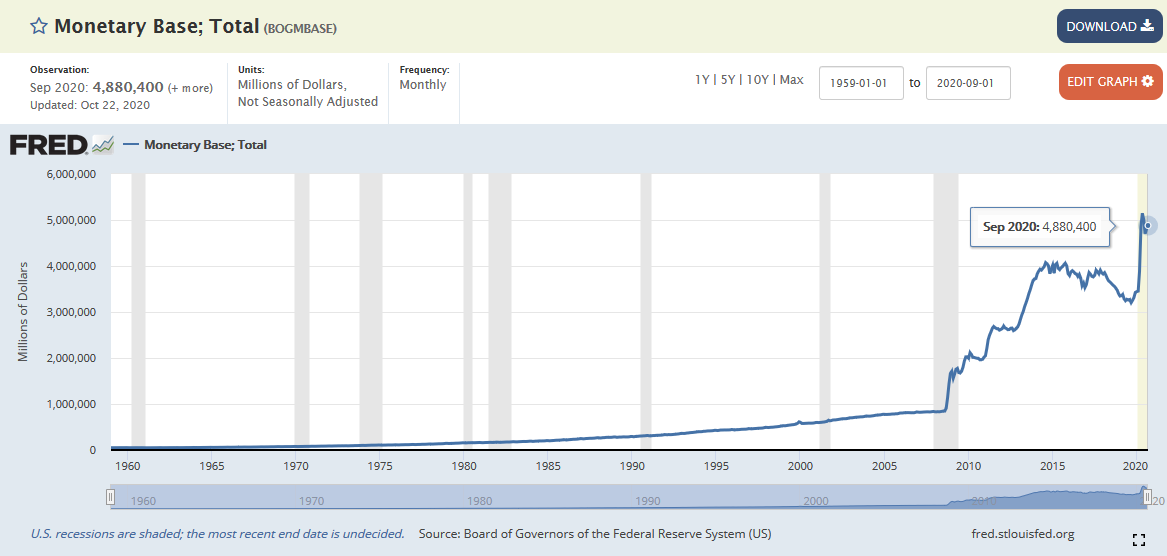Image resolution: width=1167 pixels, height=556 pixels.
Task: Click the Millions of Dollars axis title
Action: click(x=22, y=312)
